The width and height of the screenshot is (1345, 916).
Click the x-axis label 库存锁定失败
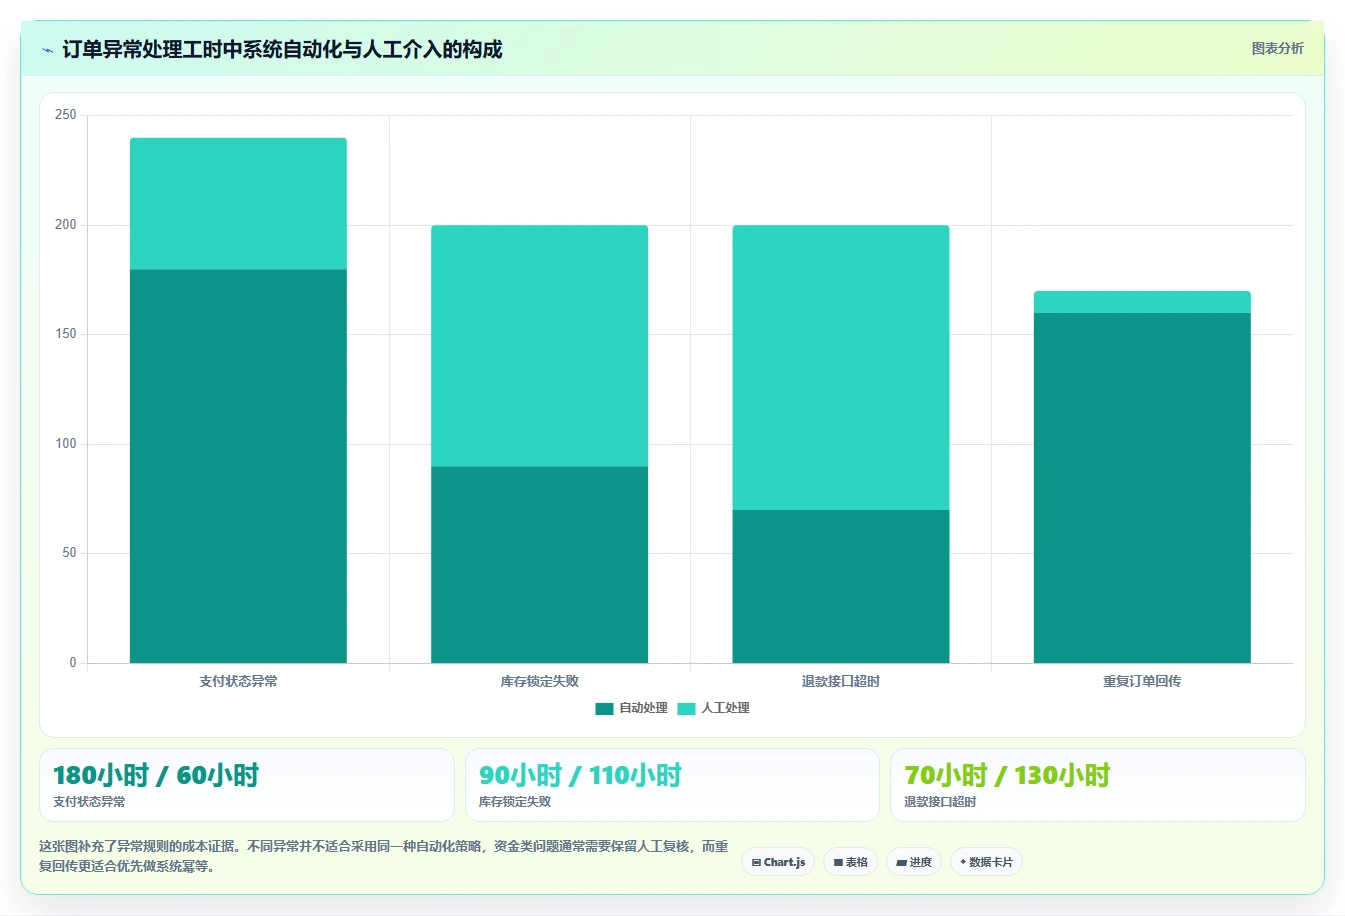[539, 681]
